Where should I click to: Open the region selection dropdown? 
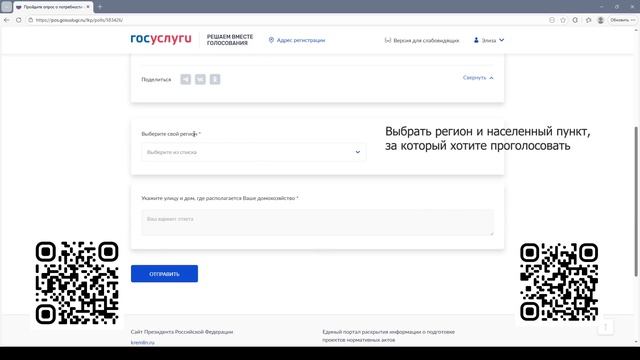[x=253, y=152]
